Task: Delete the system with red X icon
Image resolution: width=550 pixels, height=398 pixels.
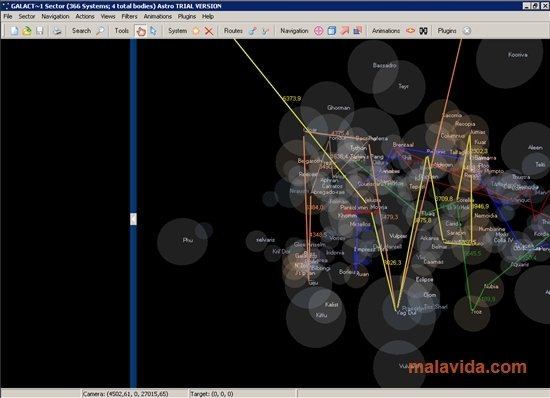Action: tap(209, 31)
